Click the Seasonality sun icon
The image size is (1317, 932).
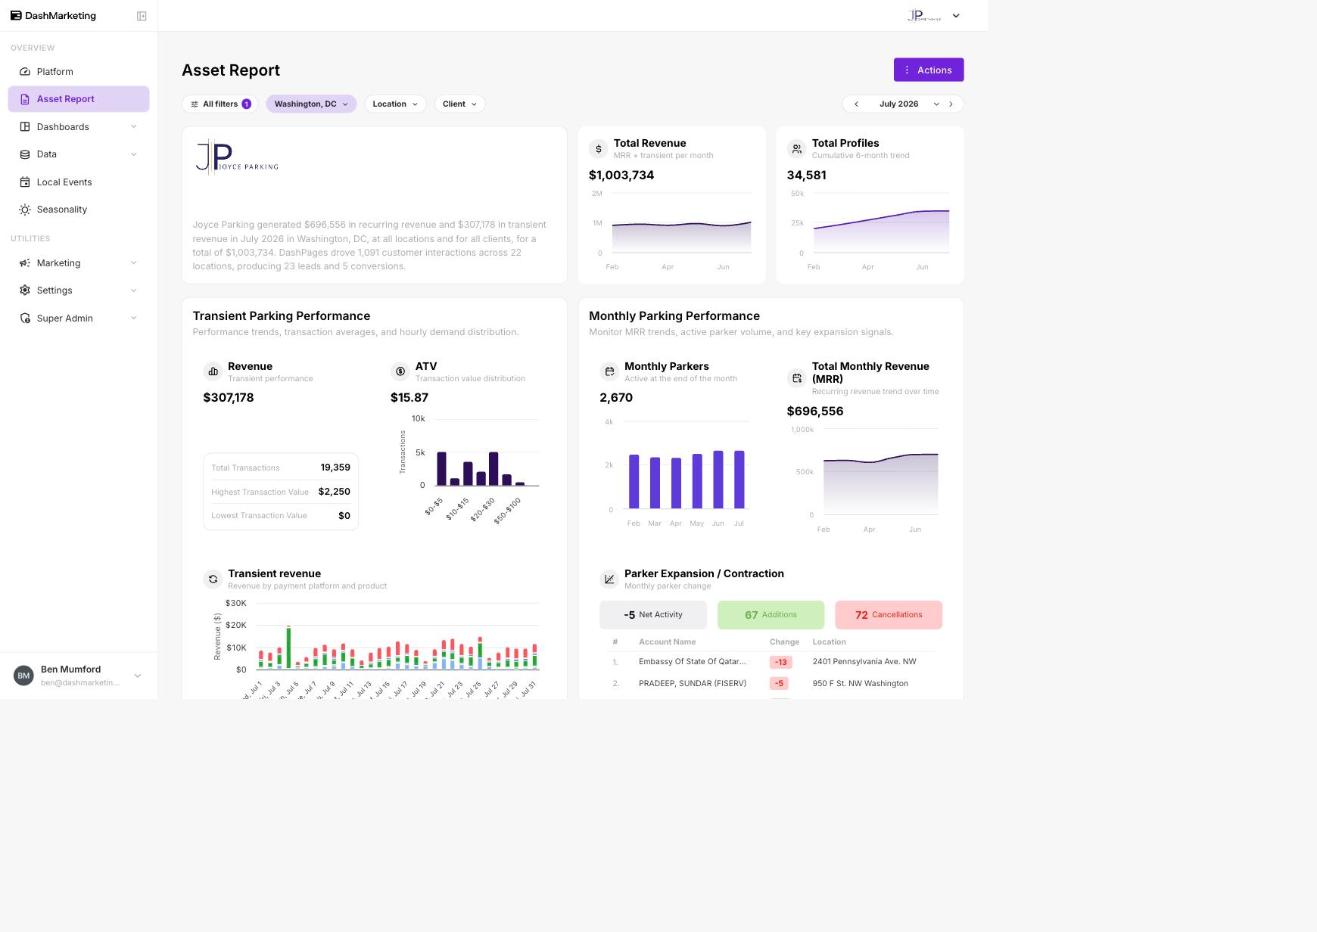click(25, 209)
